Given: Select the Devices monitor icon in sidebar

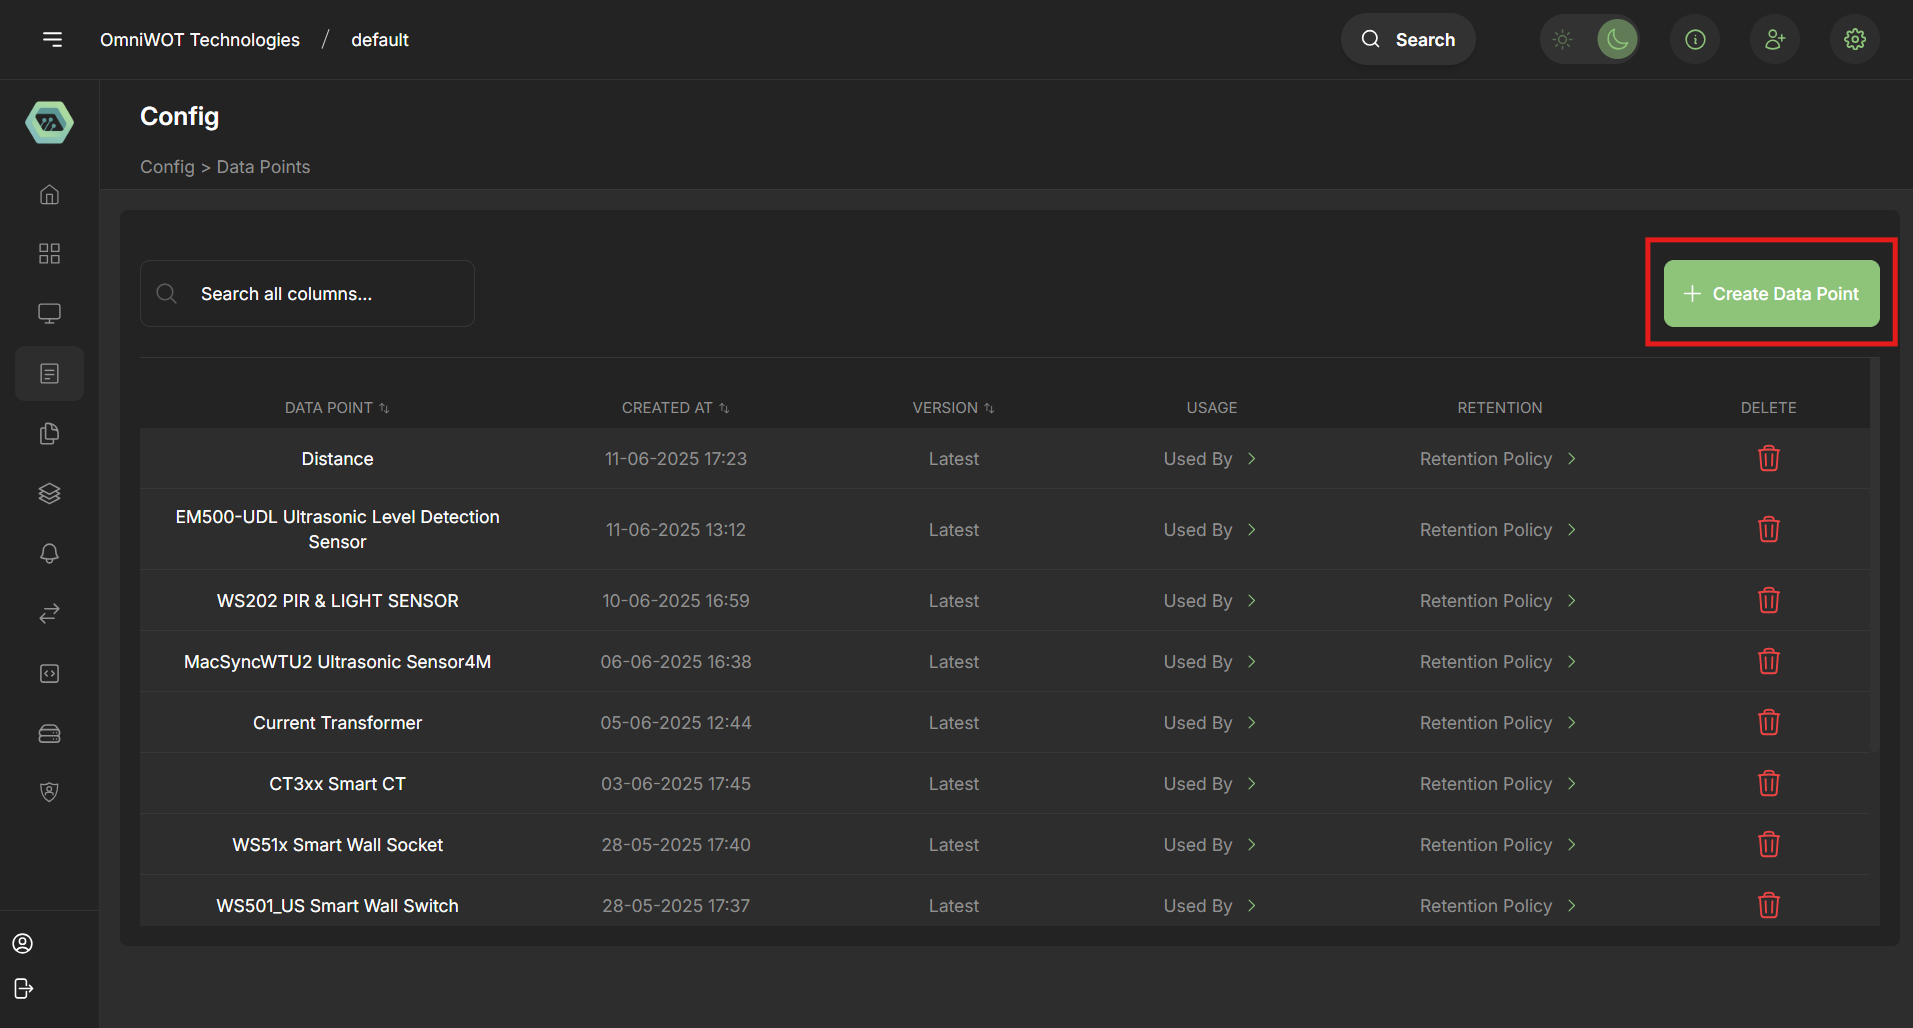Looking at the screenshot, I should 49,313.
